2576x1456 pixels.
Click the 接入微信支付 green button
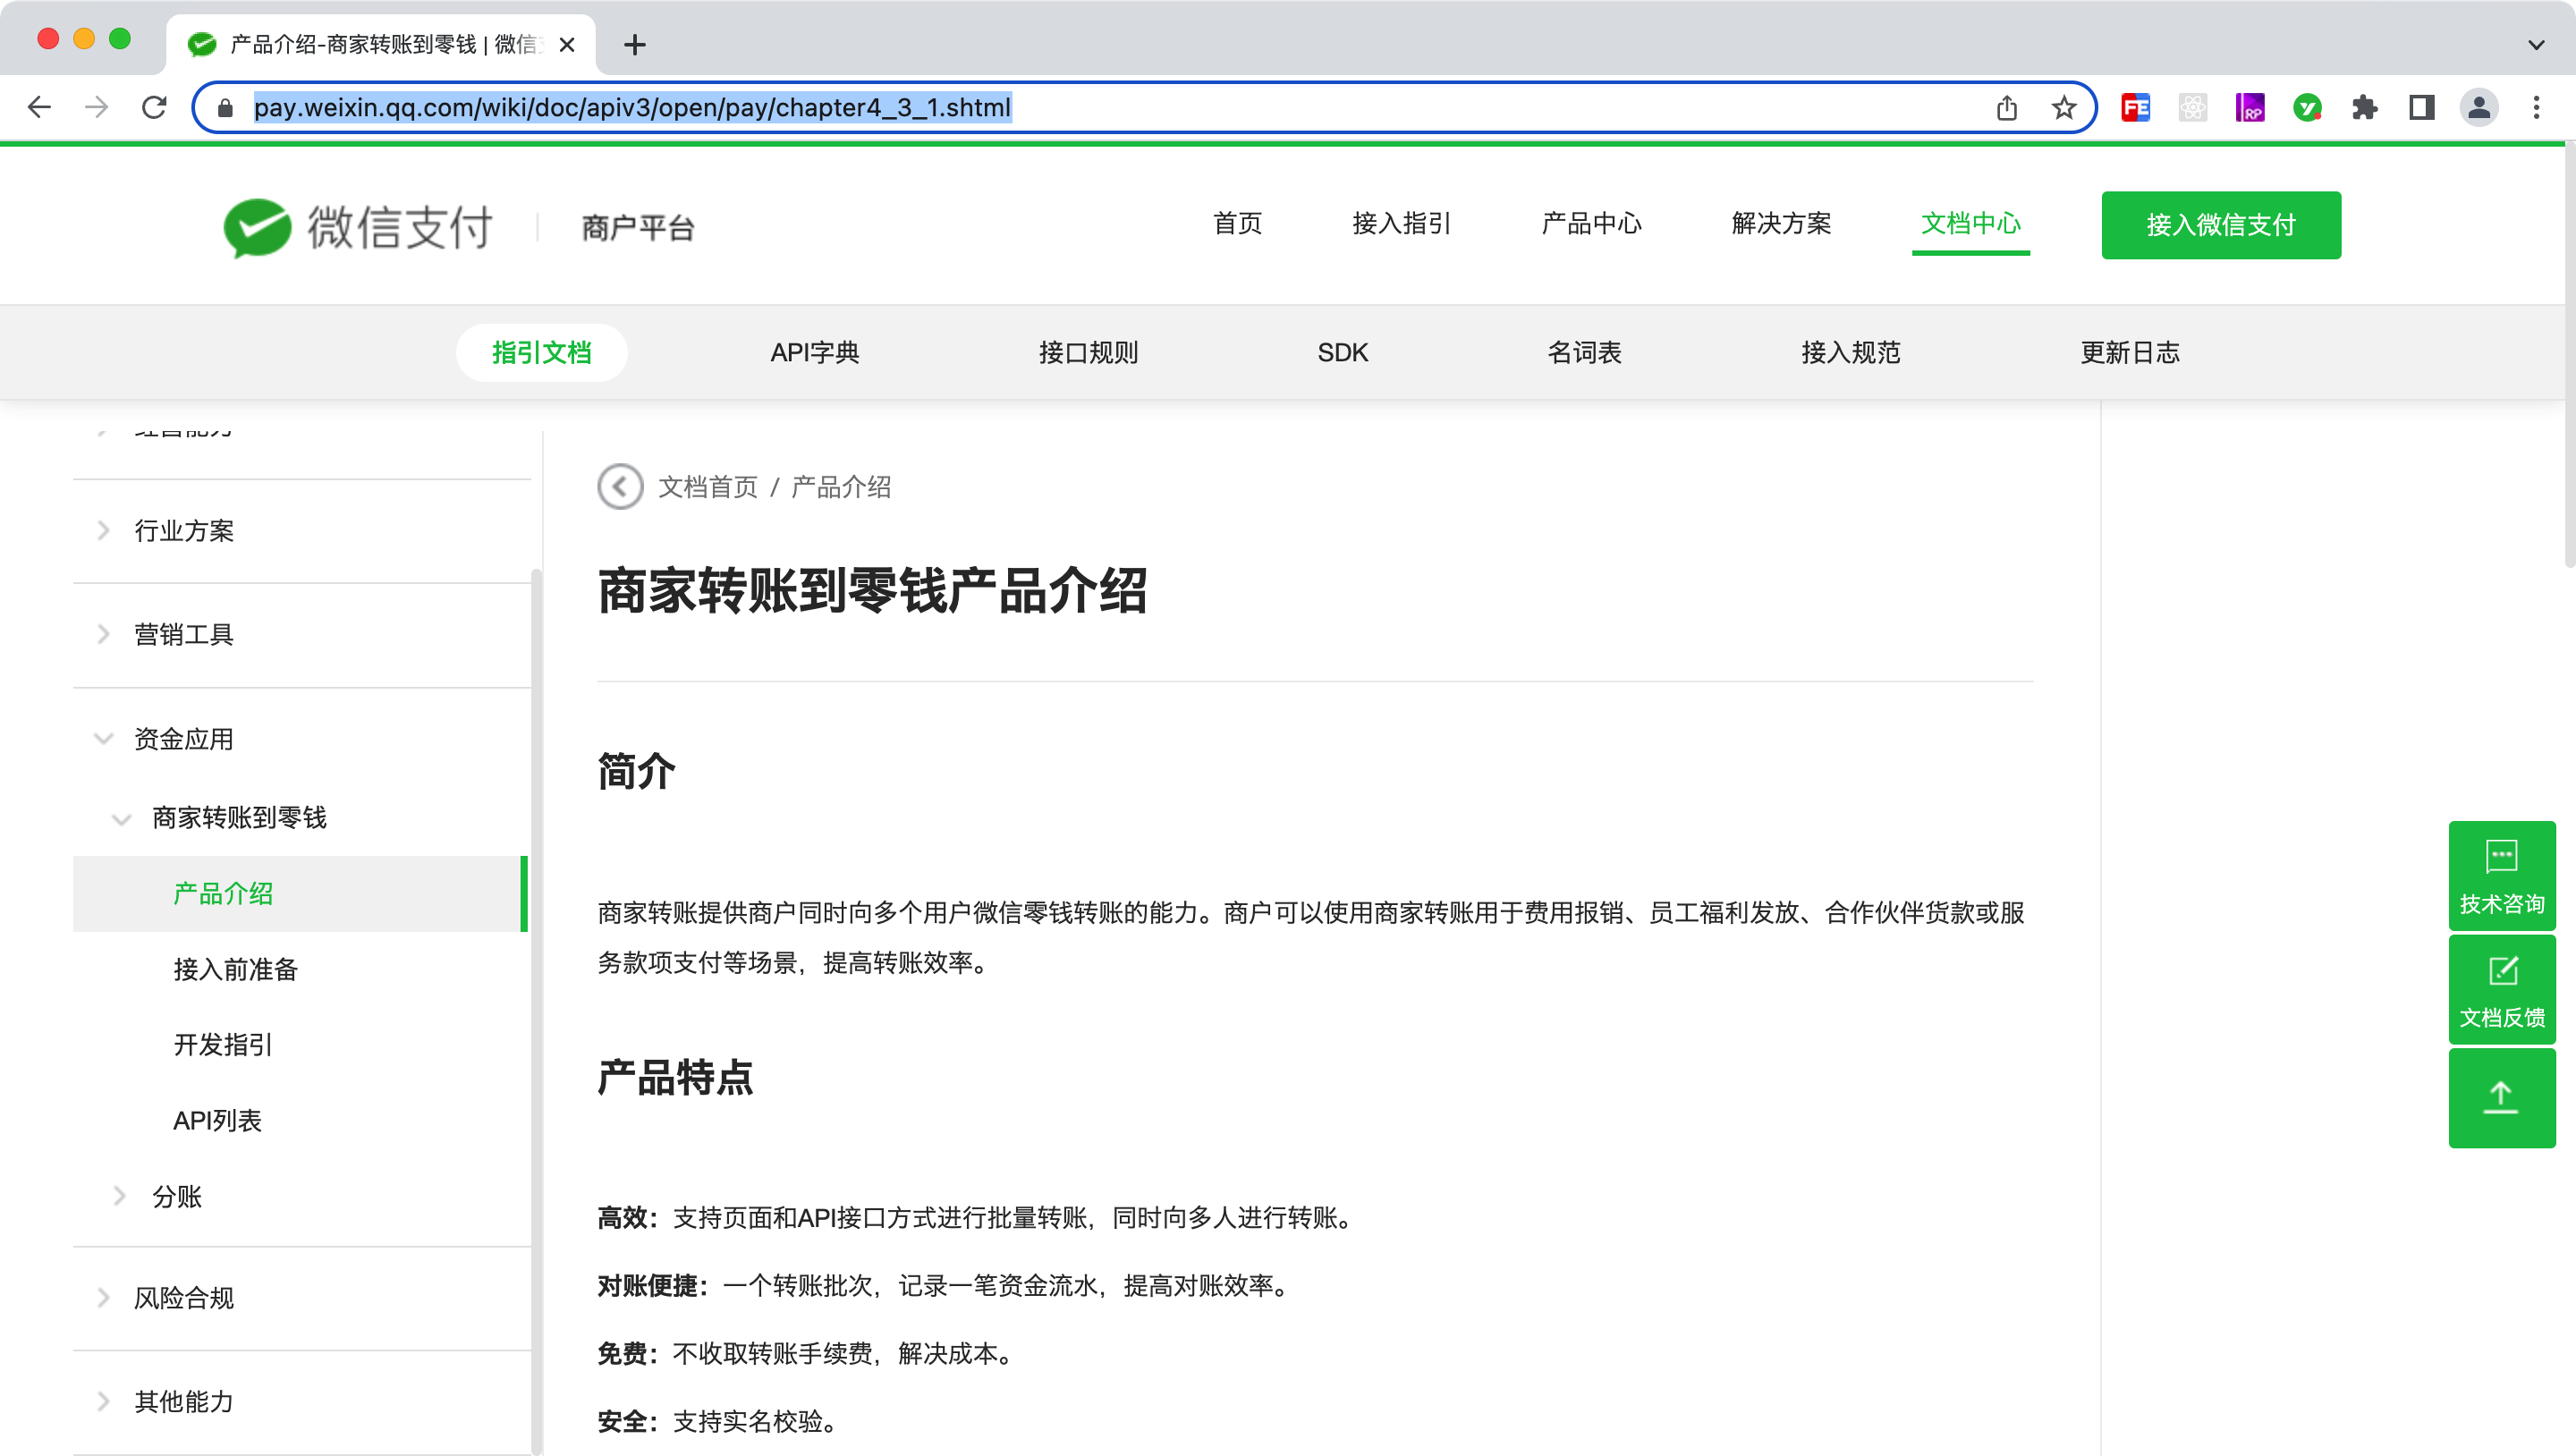(x=2220, y=225)
